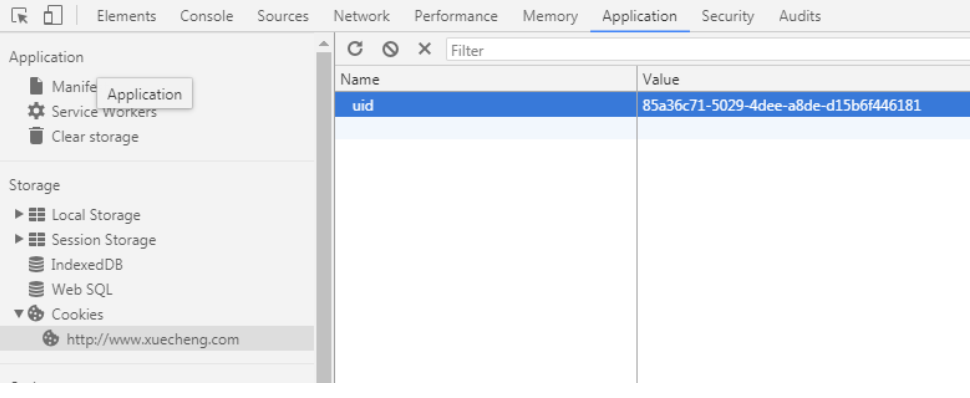This screenshot has height=398, width=970.
Task: Sort by the Value column header
Action: click(x=804, y=79)
